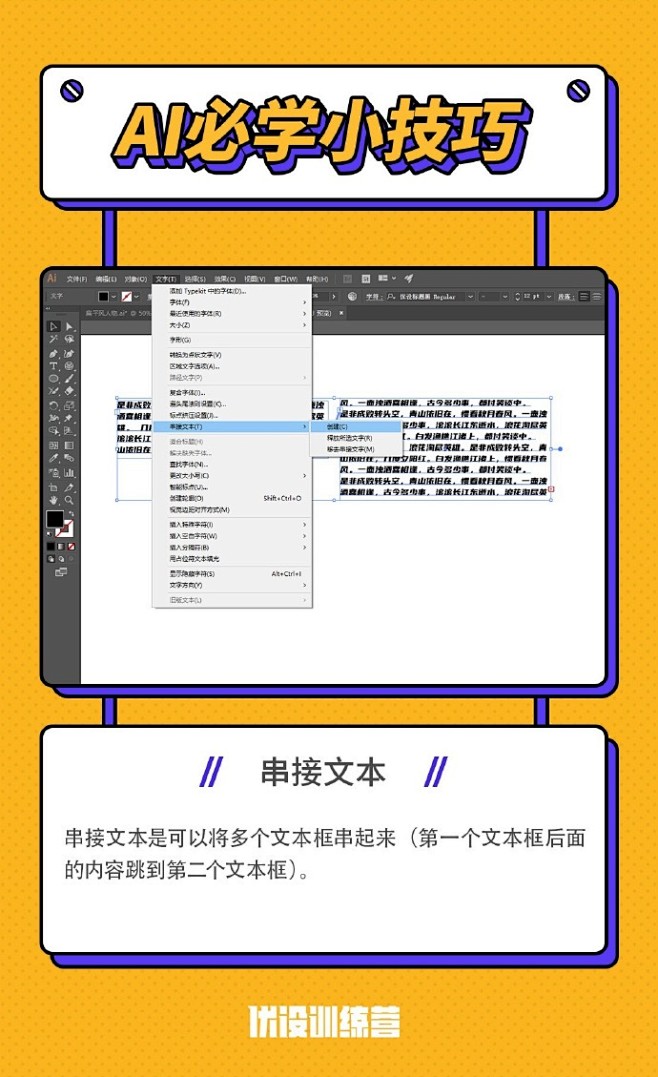Click toolbar Fill color box

tap(55, 519)
